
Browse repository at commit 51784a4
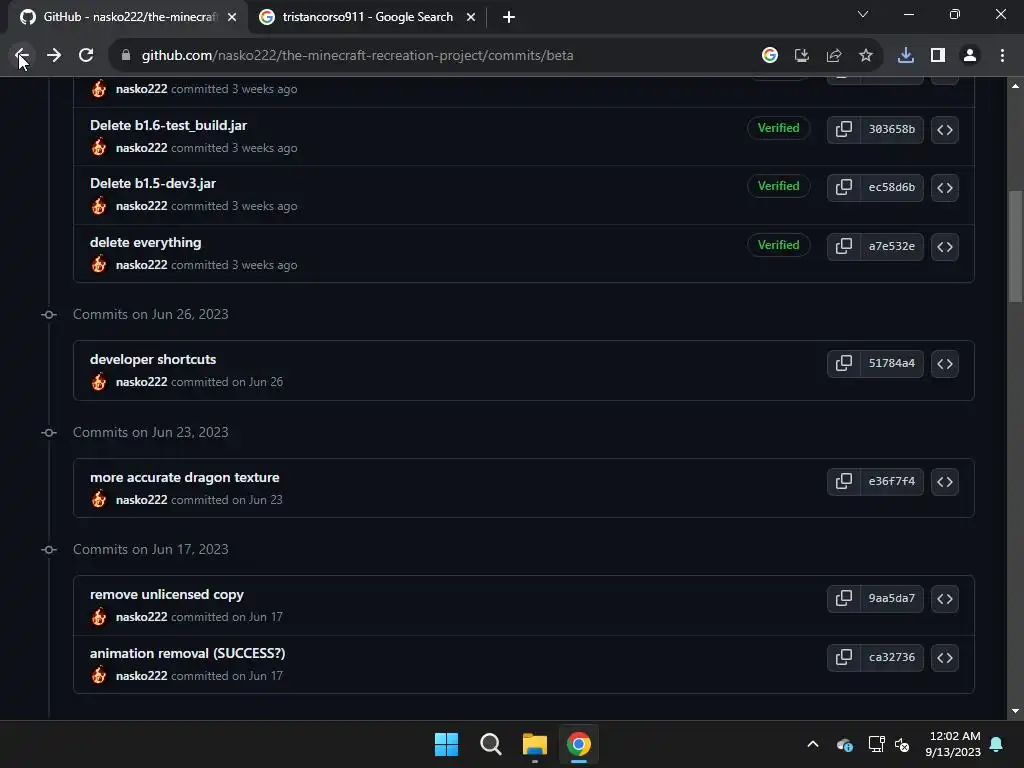(x=944, y=364)
